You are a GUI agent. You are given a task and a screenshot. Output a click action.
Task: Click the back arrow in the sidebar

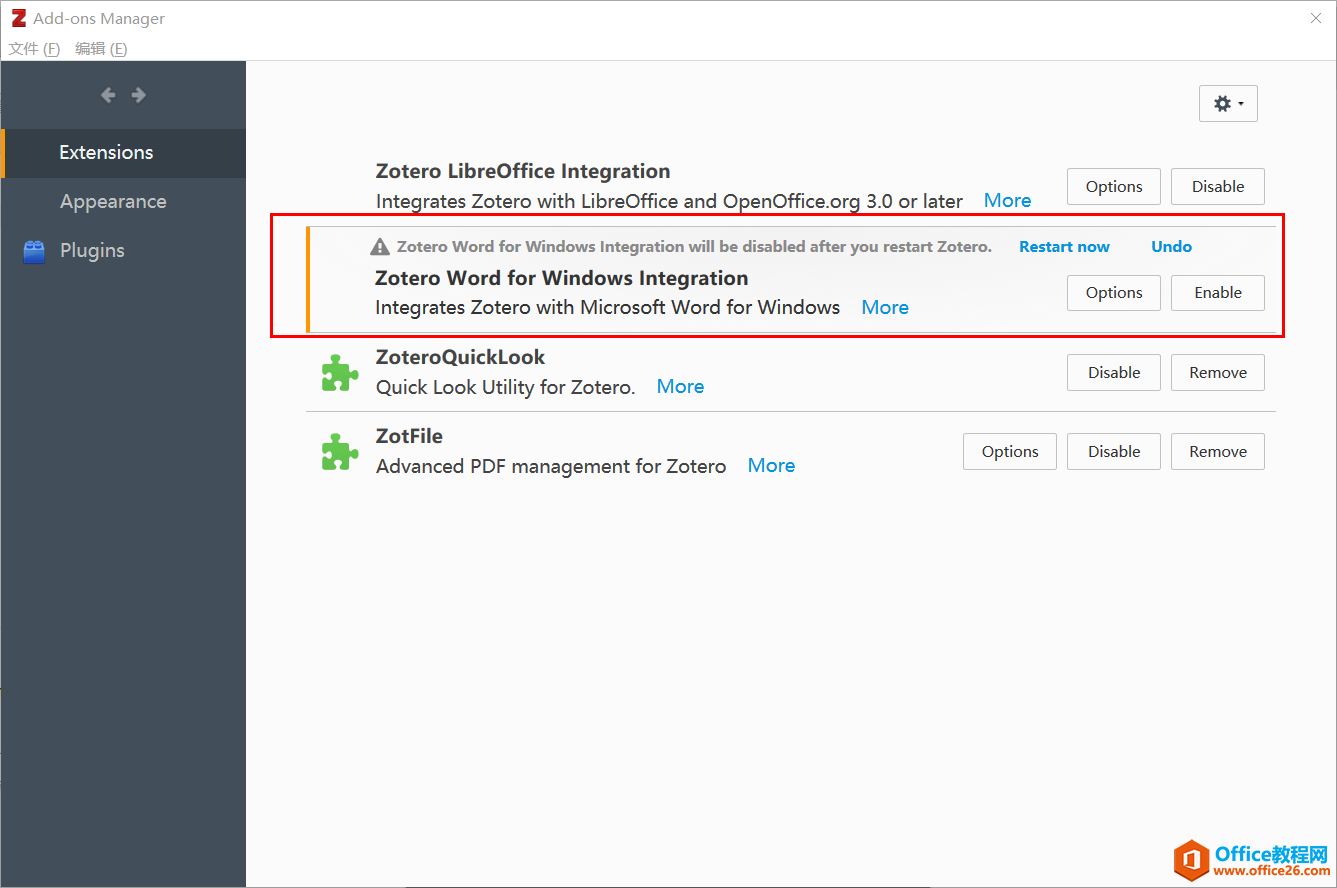(x=108, y=95)
